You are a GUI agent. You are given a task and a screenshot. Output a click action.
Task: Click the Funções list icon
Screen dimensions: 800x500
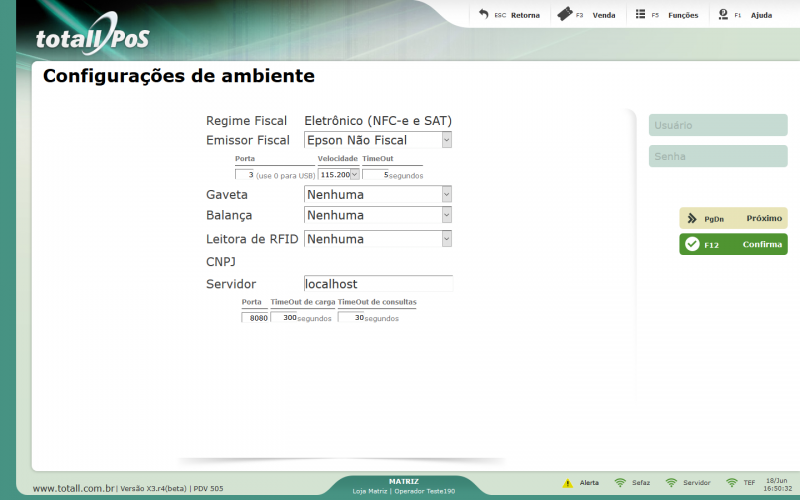(640, 14)
